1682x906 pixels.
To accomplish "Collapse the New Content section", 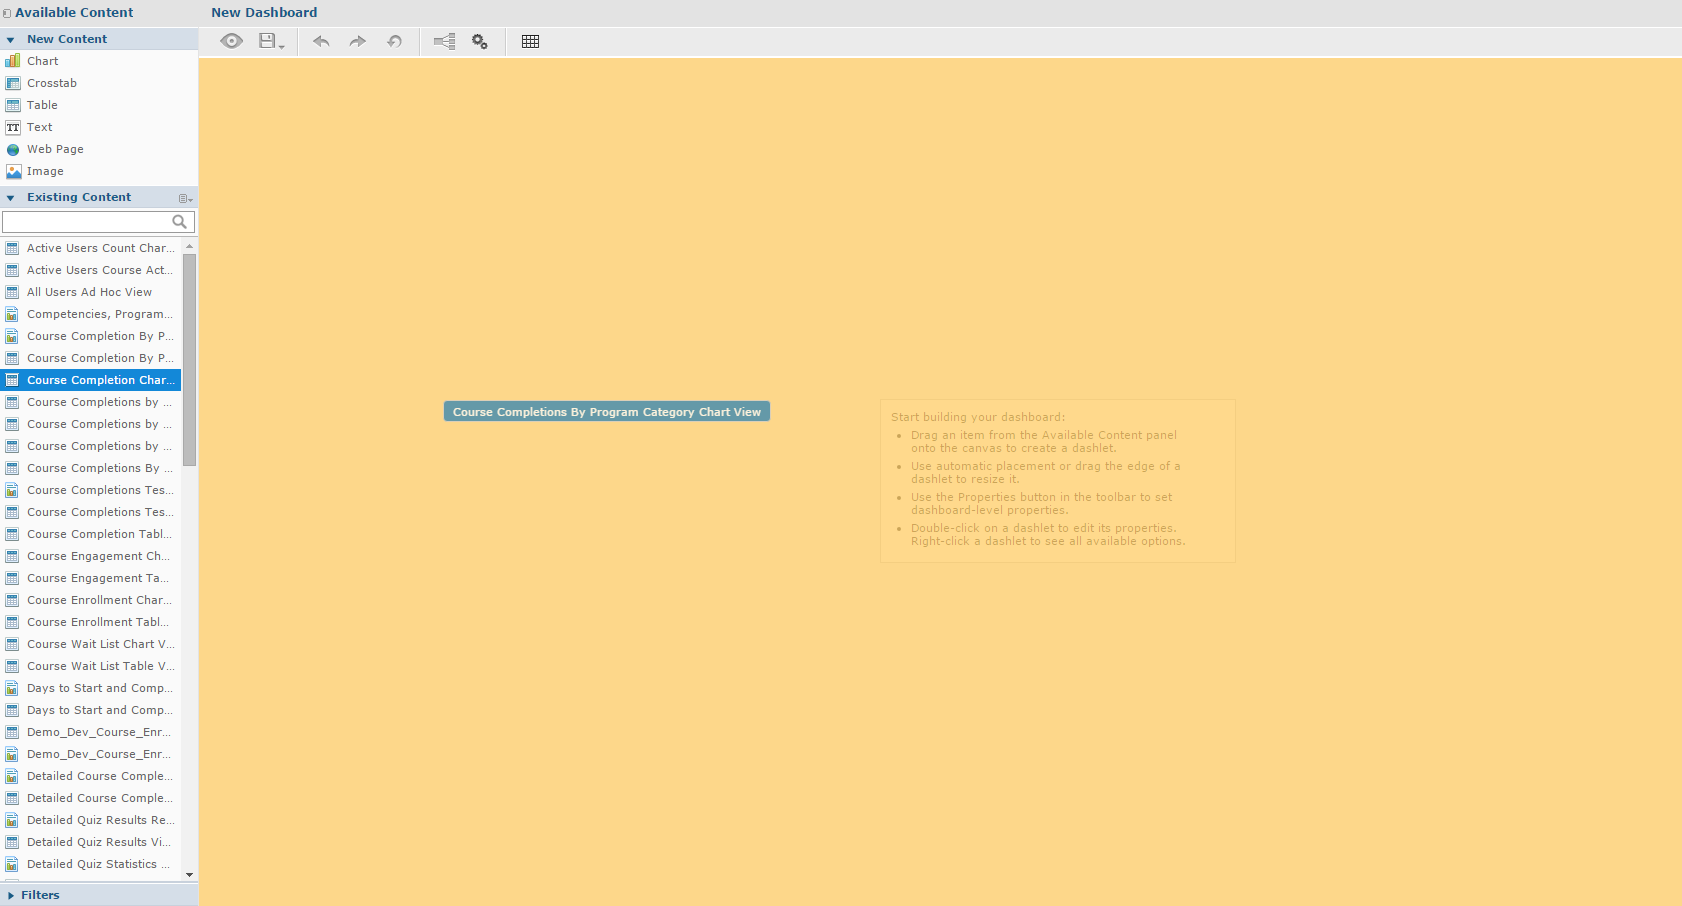I will 11,39.
